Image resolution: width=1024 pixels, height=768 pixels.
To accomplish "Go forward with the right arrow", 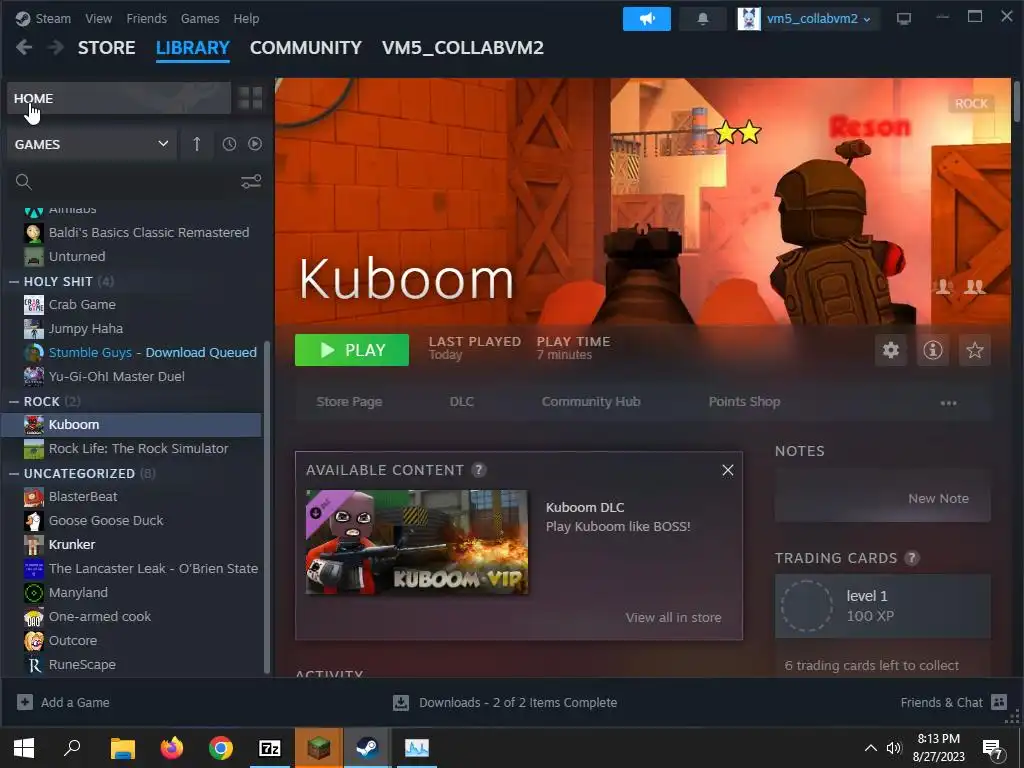I will pyautogui.click(x=56, y=48).
